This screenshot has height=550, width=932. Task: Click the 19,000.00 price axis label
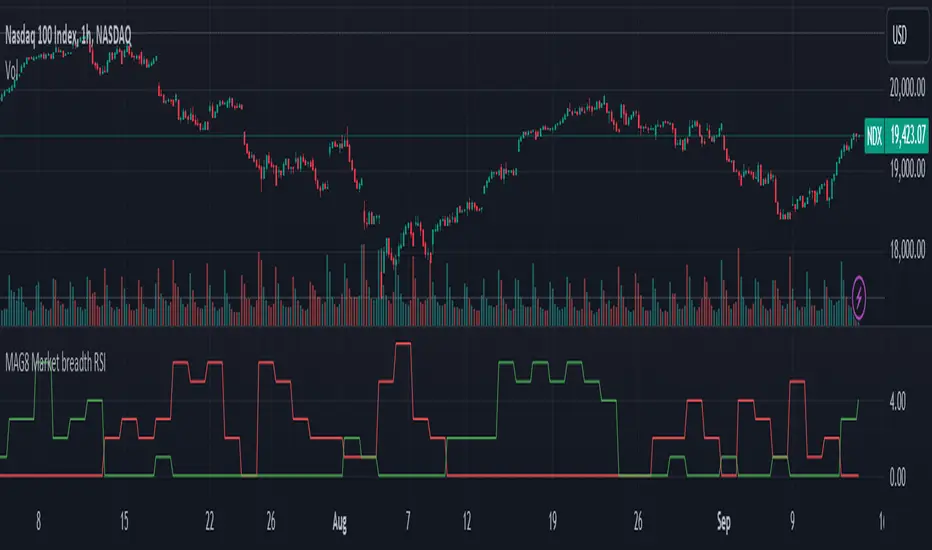click(x=907, y=169)
